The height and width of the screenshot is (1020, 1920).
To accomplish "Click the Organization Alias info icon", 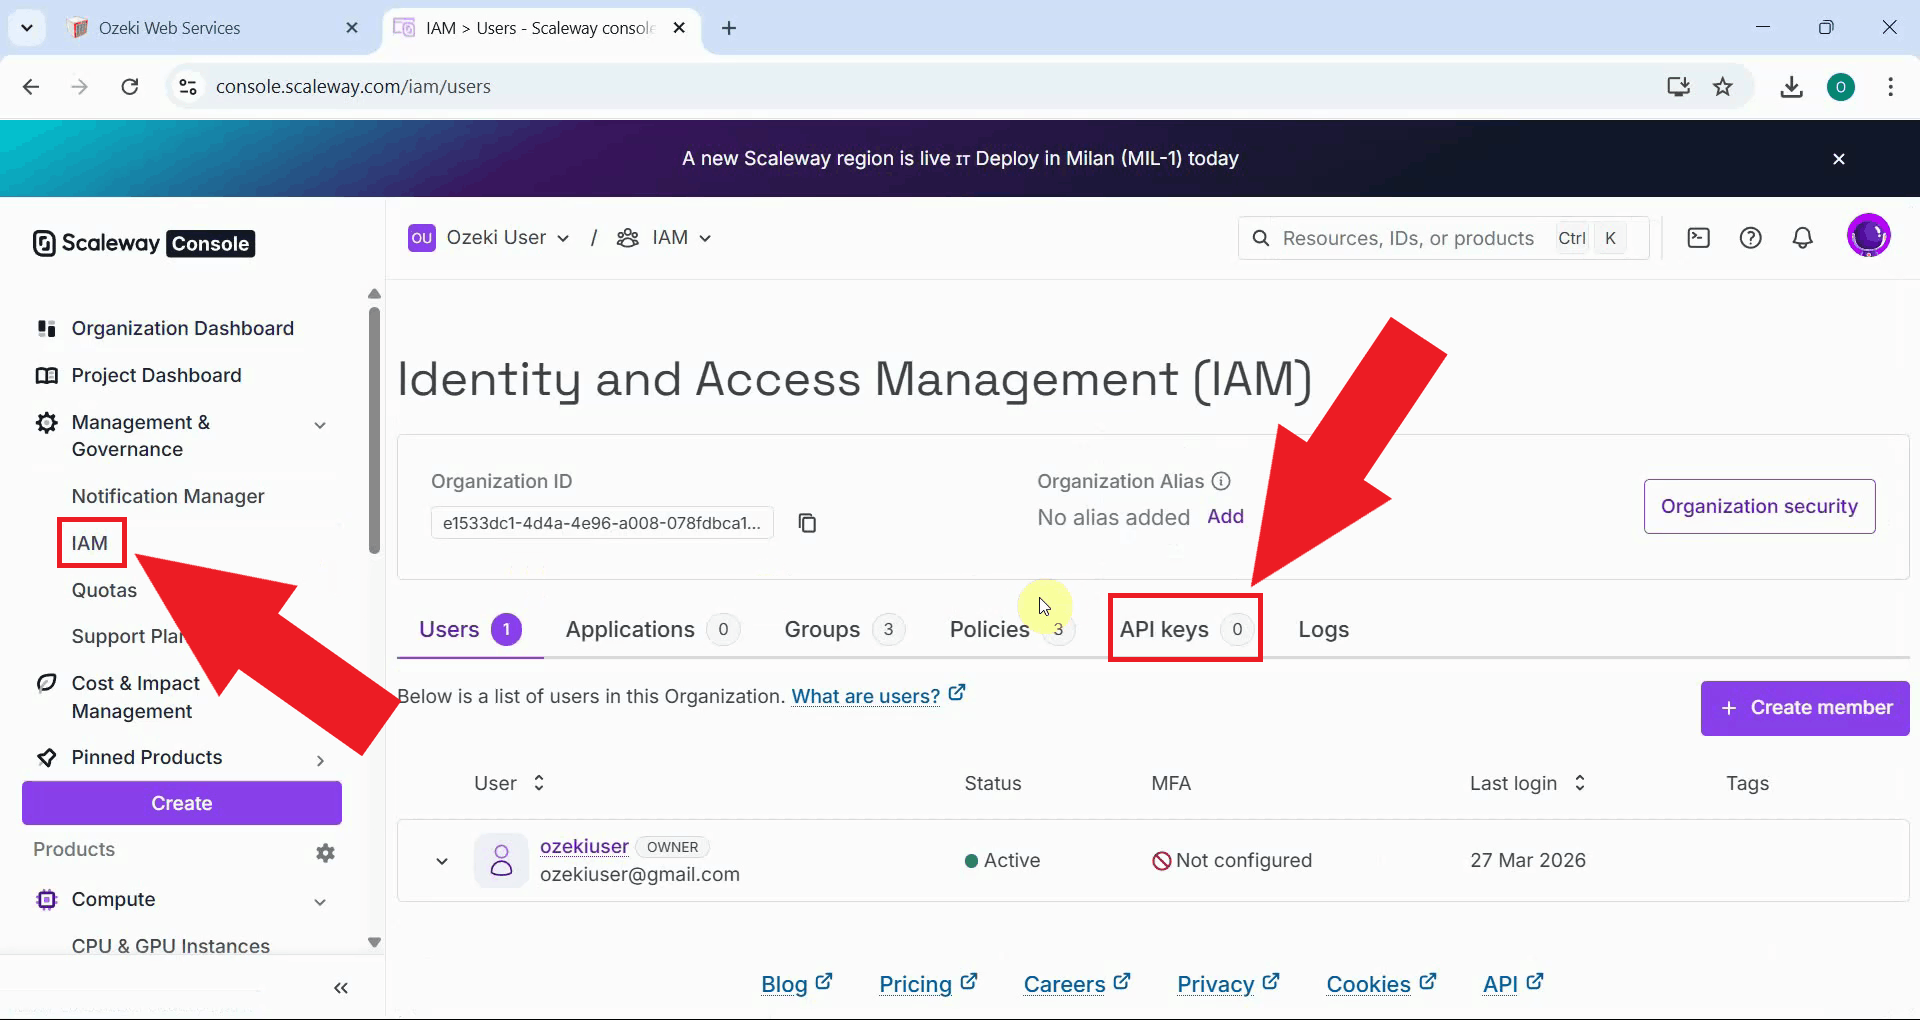I will click(x=1222, y=481).
